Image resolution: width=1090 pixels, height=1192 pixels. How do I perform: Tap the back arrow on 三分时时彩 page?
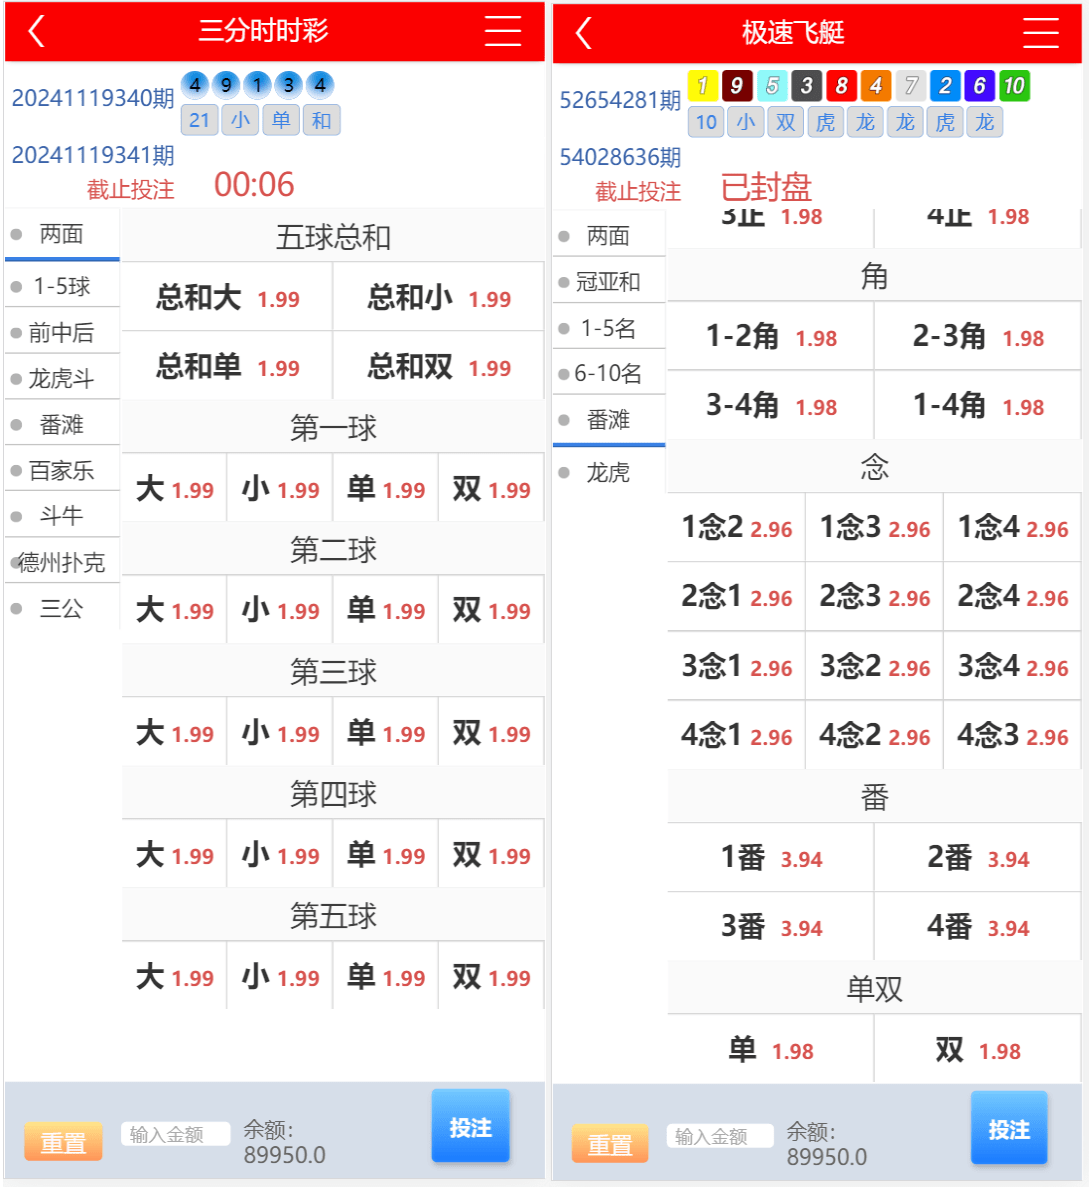point(38,31)
